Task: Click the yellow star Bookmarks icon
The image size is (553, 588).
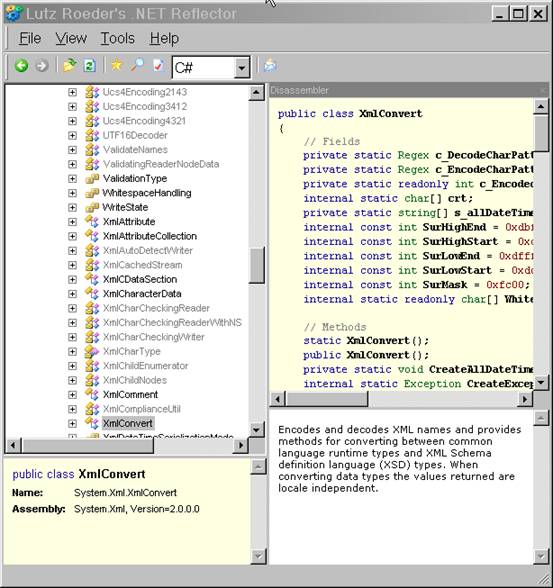Action: tap(117, 65)
